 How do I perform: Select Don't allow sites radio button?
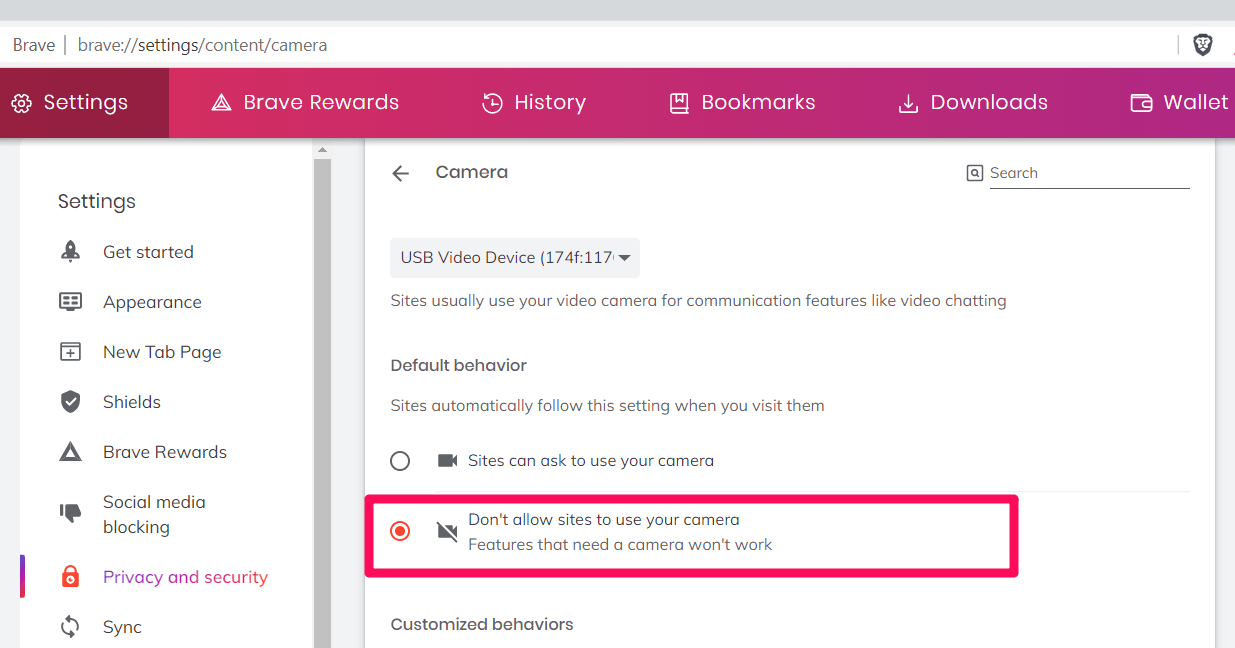pos(400,531)
